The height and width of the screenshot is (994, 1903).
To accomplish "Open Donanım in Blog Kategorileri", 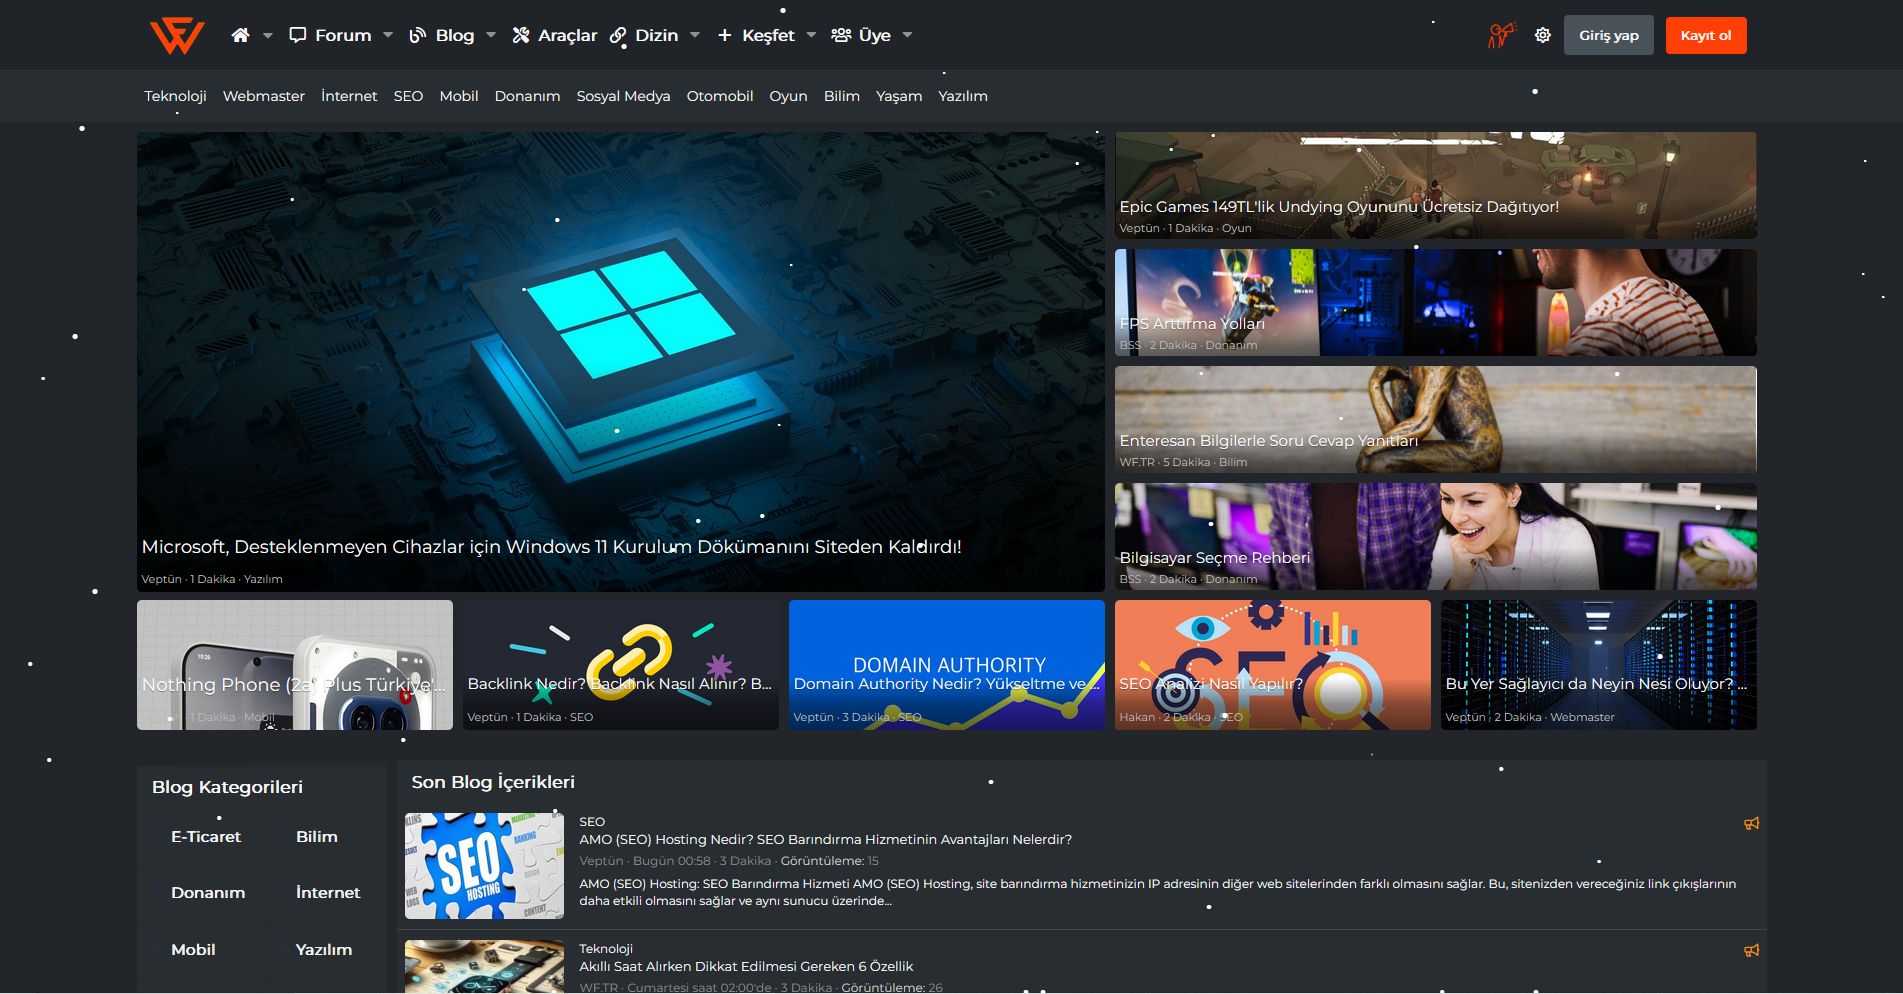I will (208, 893).
